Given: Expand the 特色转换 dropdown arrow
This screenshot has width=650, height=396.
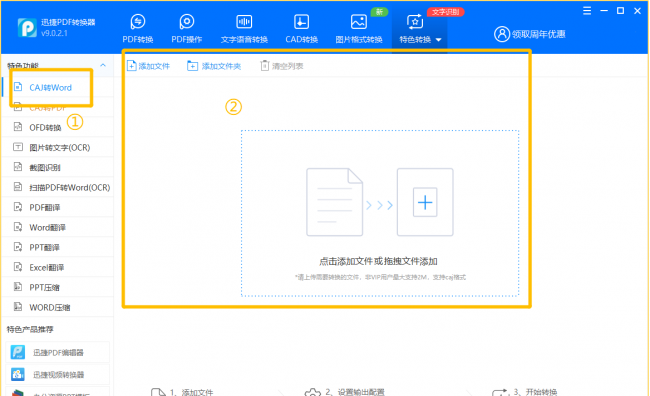Looking at the screenshot, I should [439, 40].
